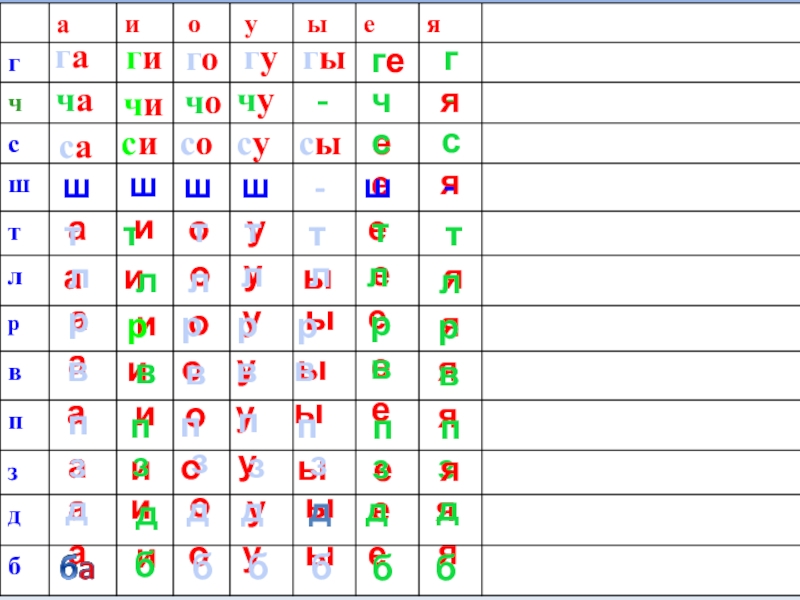Click the pale 'т' under column ы
Viewport: 800px width, 600px height.
tap(317, 236)
